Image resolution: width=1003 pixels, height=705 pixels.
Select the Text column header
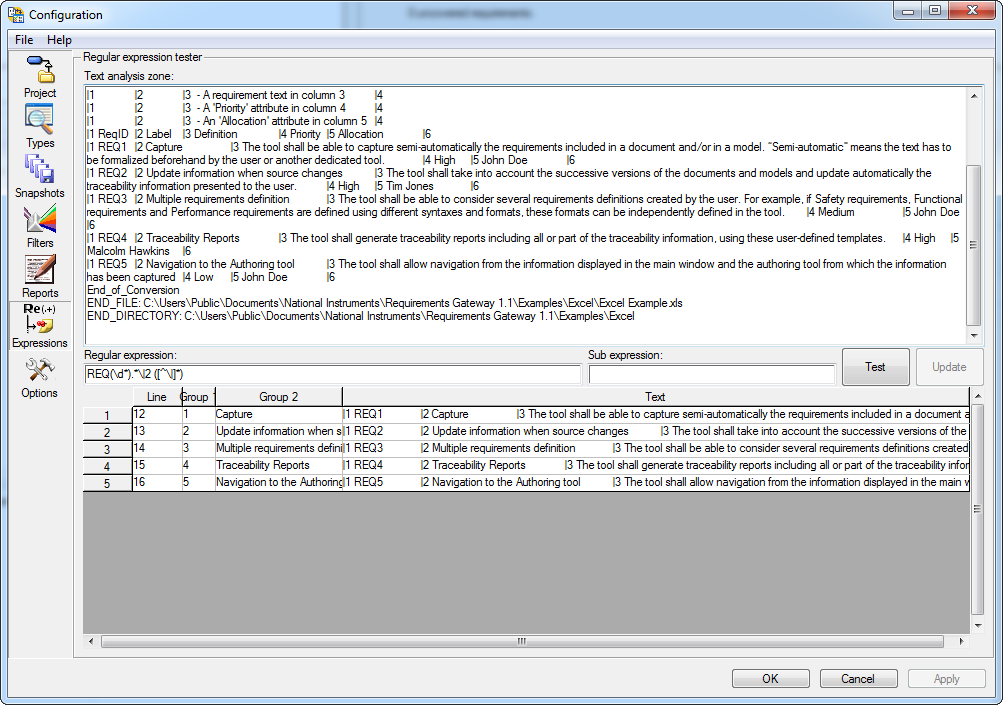[x=655, y=397]
